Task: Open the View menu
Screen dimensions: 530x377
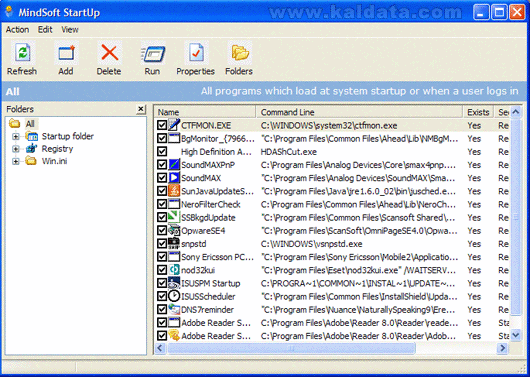Action: (x=70, y=30)
